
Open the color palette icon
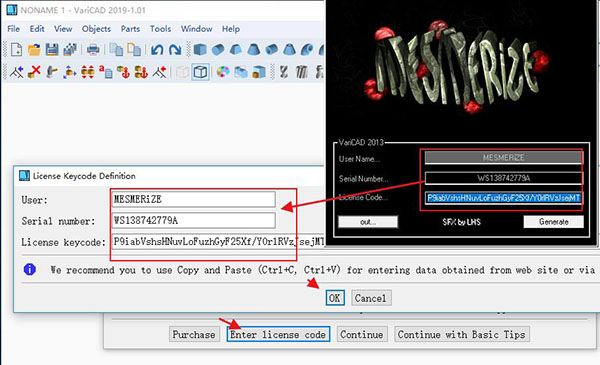[223, 72]
